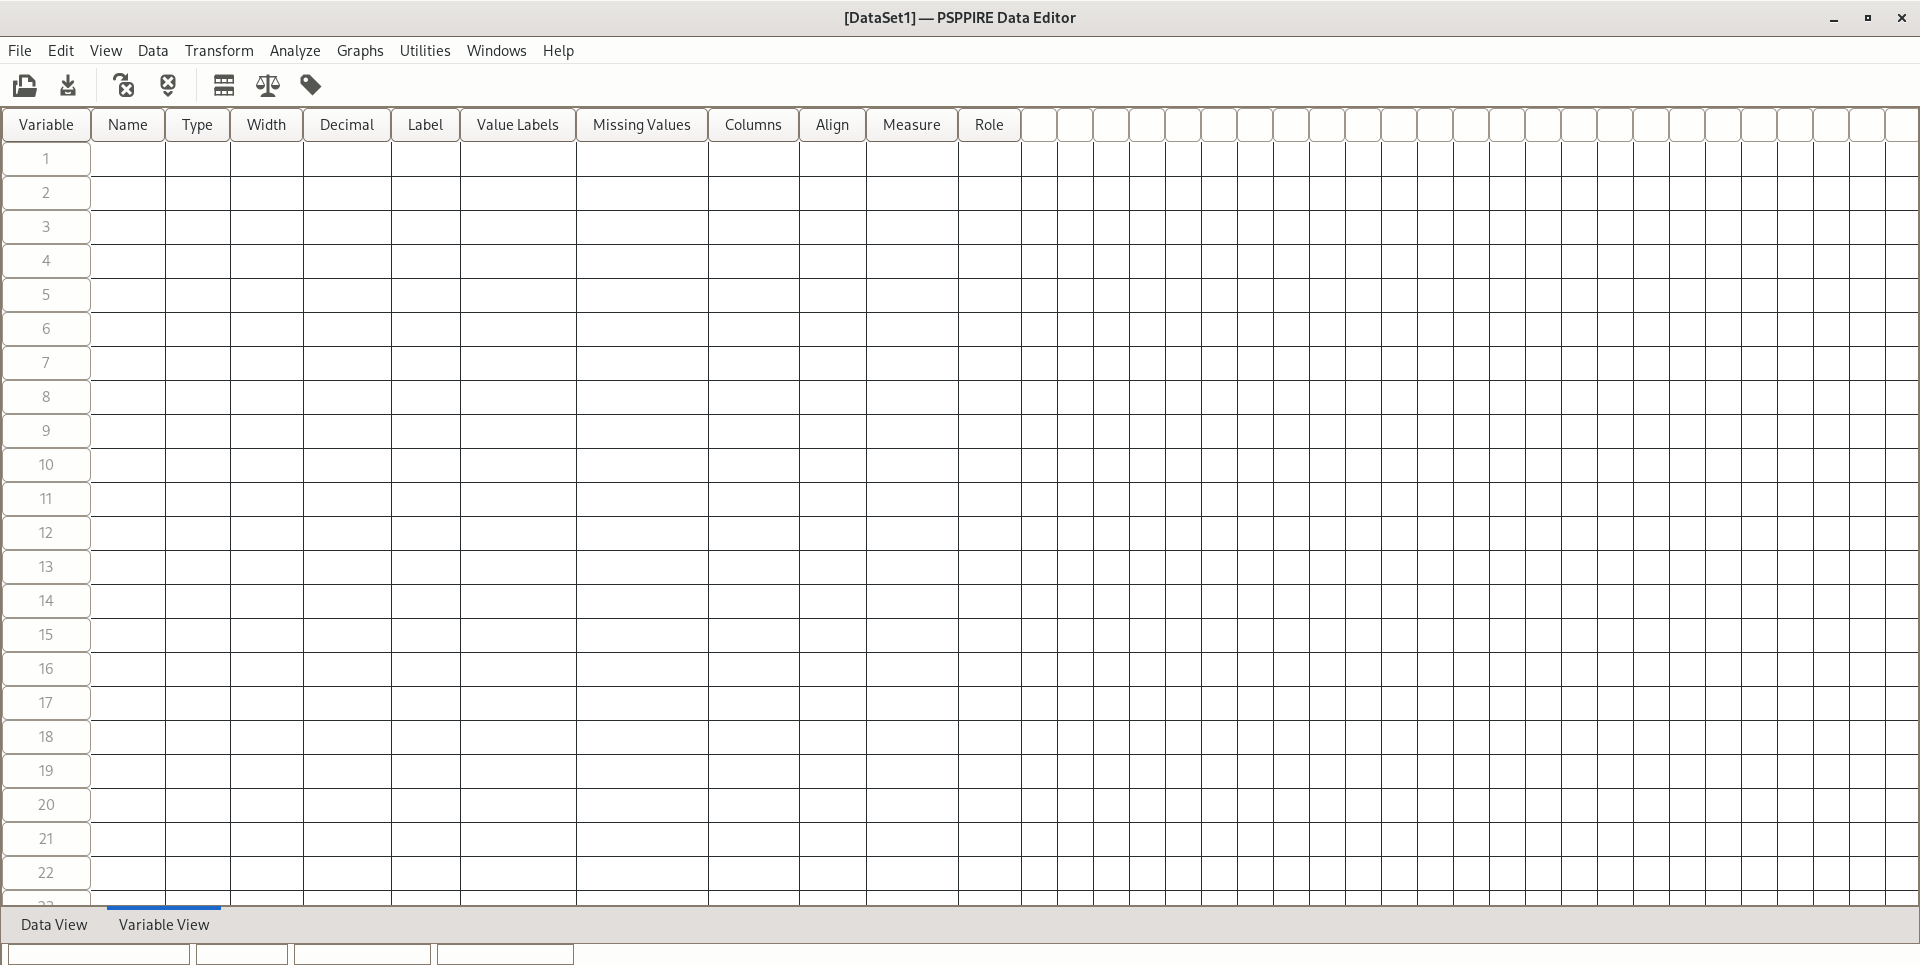Screen dimensions: 1920x965
Task: Maximize the PSPPIRE window
Action: pos(1867,18)
